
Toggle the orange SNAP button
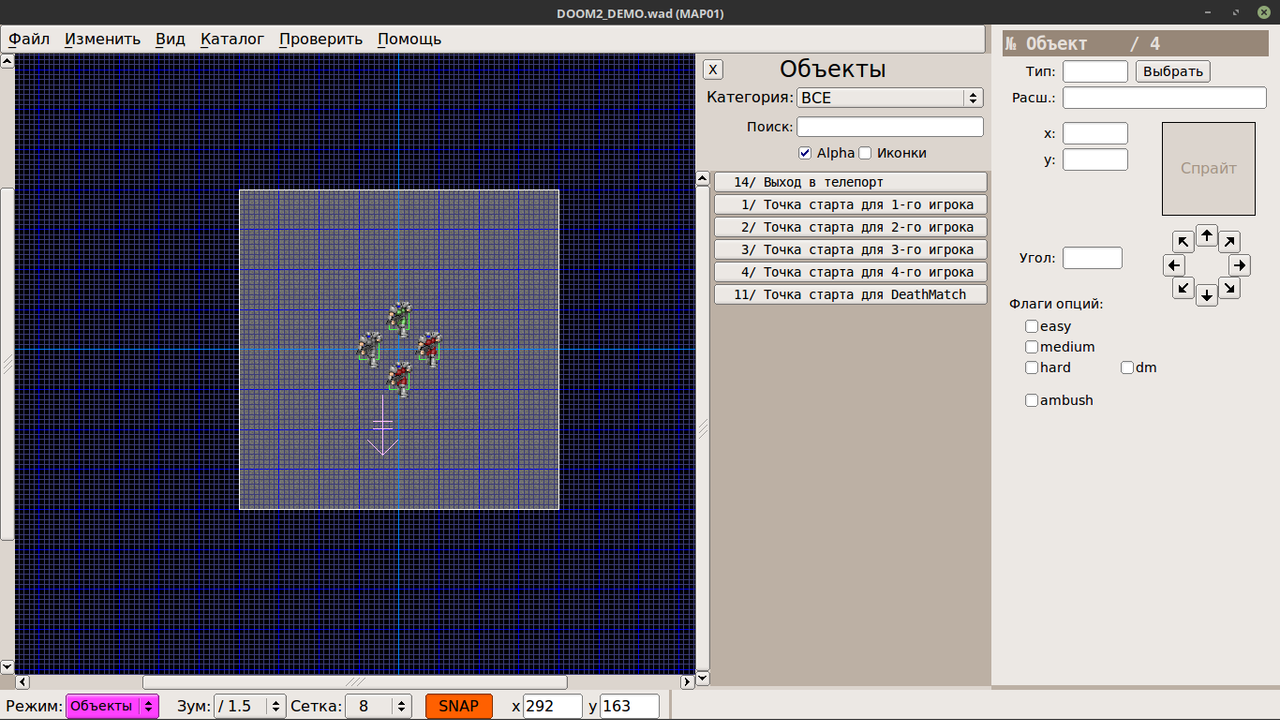tap(459, 706)
